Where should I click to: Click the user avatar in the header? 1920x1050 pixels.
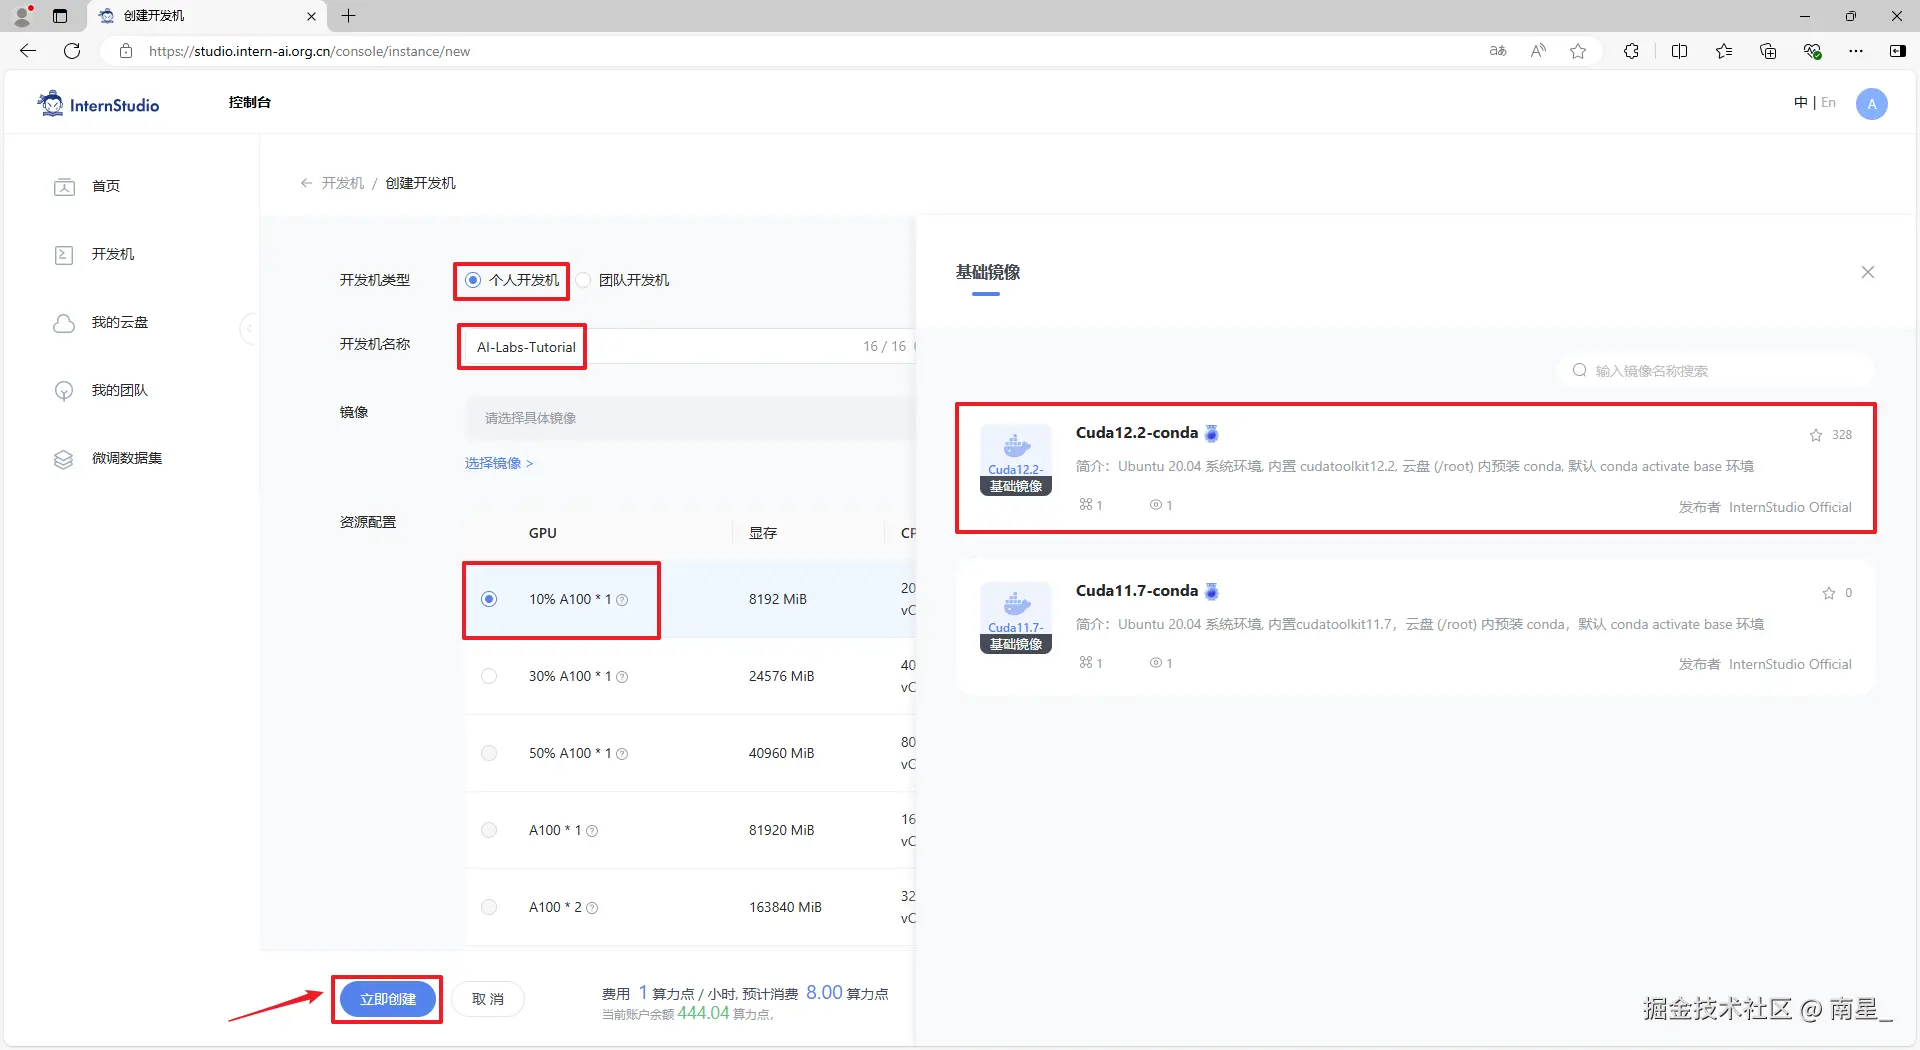[x=1872, y=104]
